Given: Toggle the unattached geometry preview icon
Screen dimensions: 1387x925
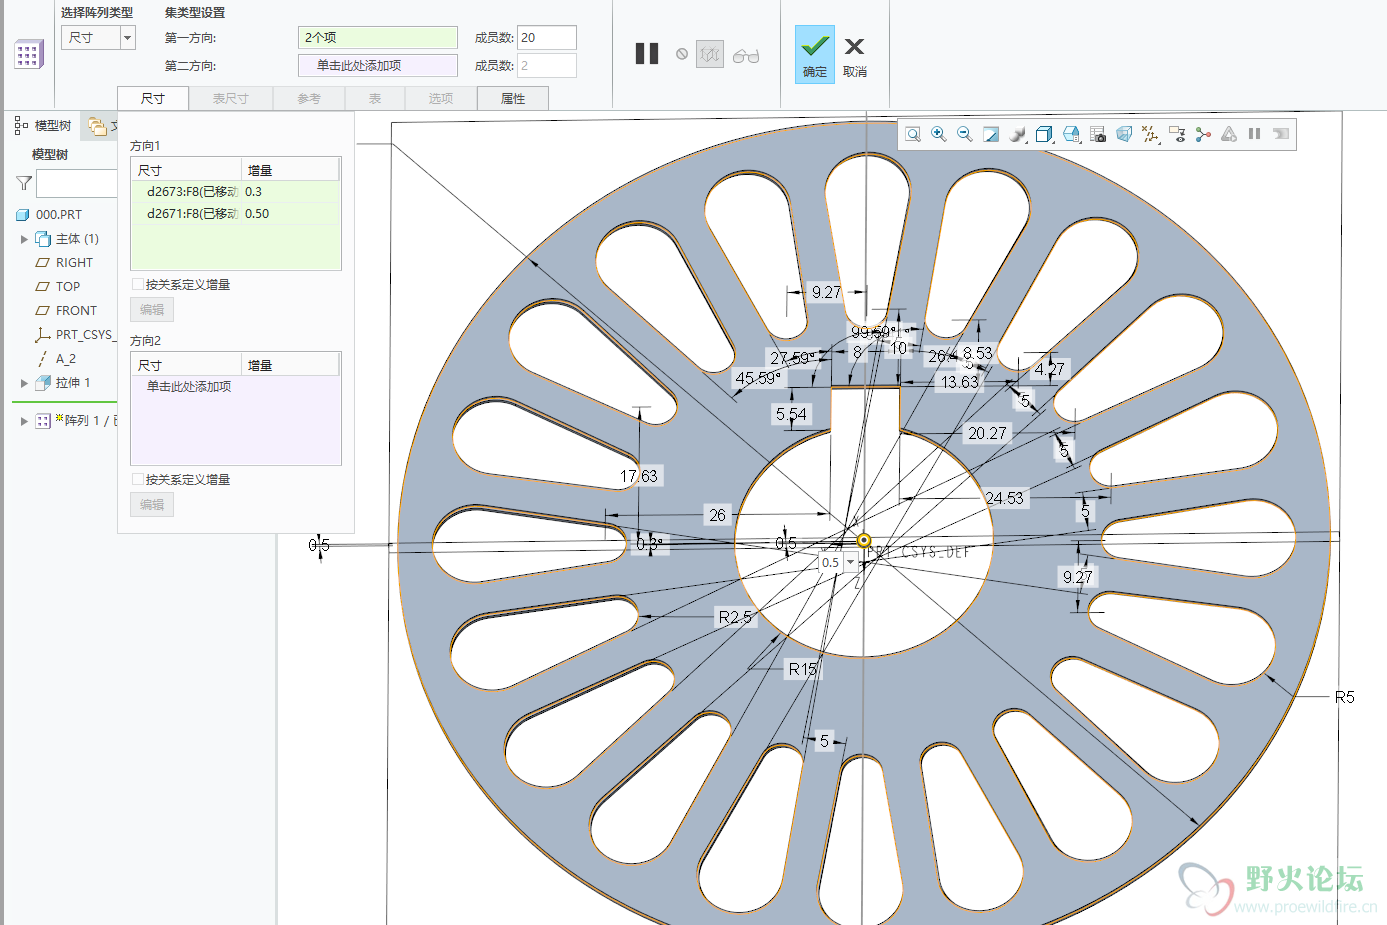Looking at the screenshot, I should pos(710,54).
